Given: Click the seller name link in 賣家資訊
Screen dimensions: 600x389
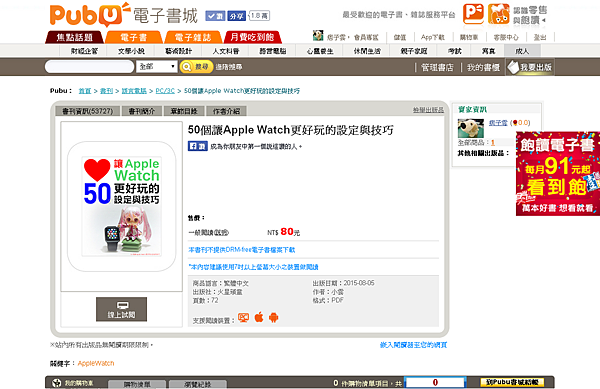Looking at the screenshot, I should pyautogui.click(x=498, y=123).
